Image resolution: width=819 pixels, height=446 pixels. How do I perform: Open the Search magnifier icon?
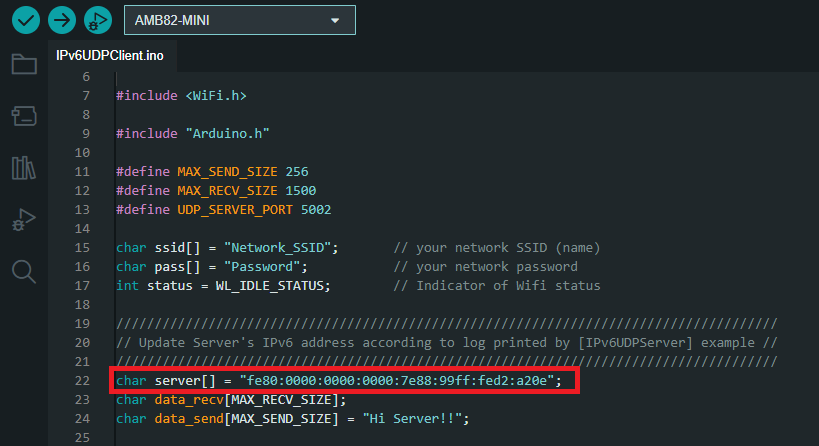[x=23, y=271]
